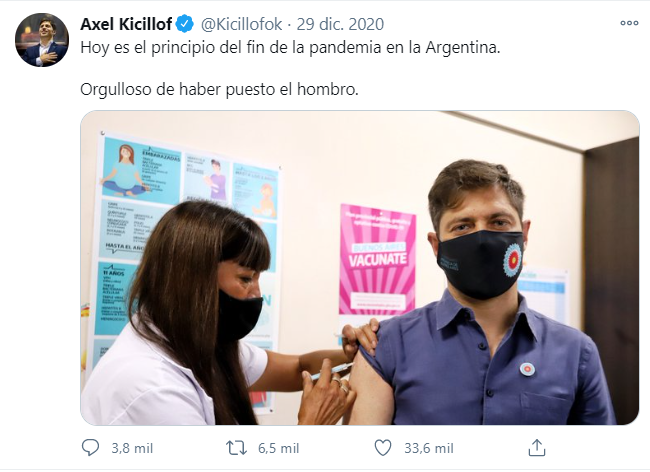Open Axel Kicillof's profile avatar
Image resolution: width=650 pixels, height=472 pixels.
click(42, 40)
